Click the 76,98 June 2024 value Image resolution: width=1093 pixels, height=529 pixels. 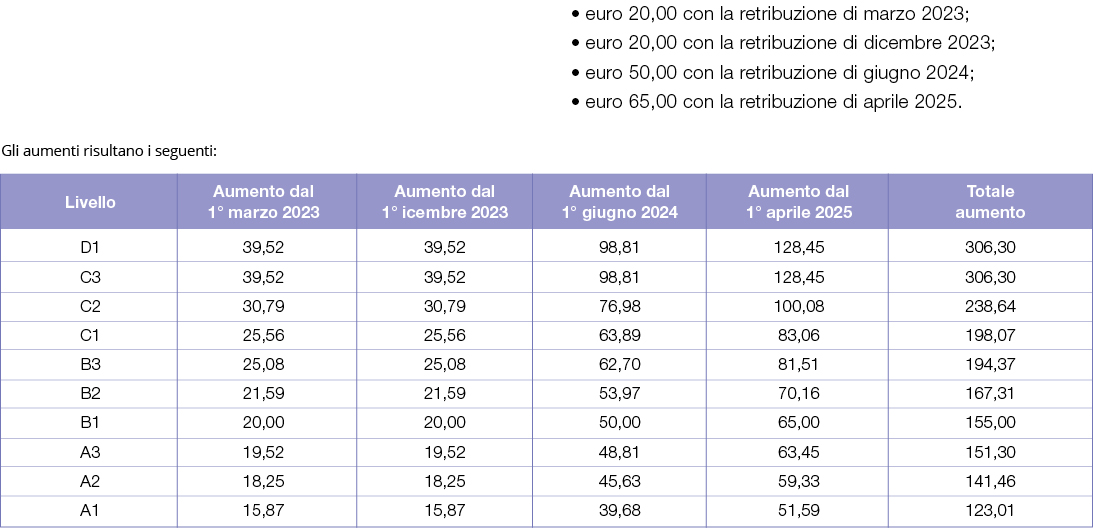point(620,306)
